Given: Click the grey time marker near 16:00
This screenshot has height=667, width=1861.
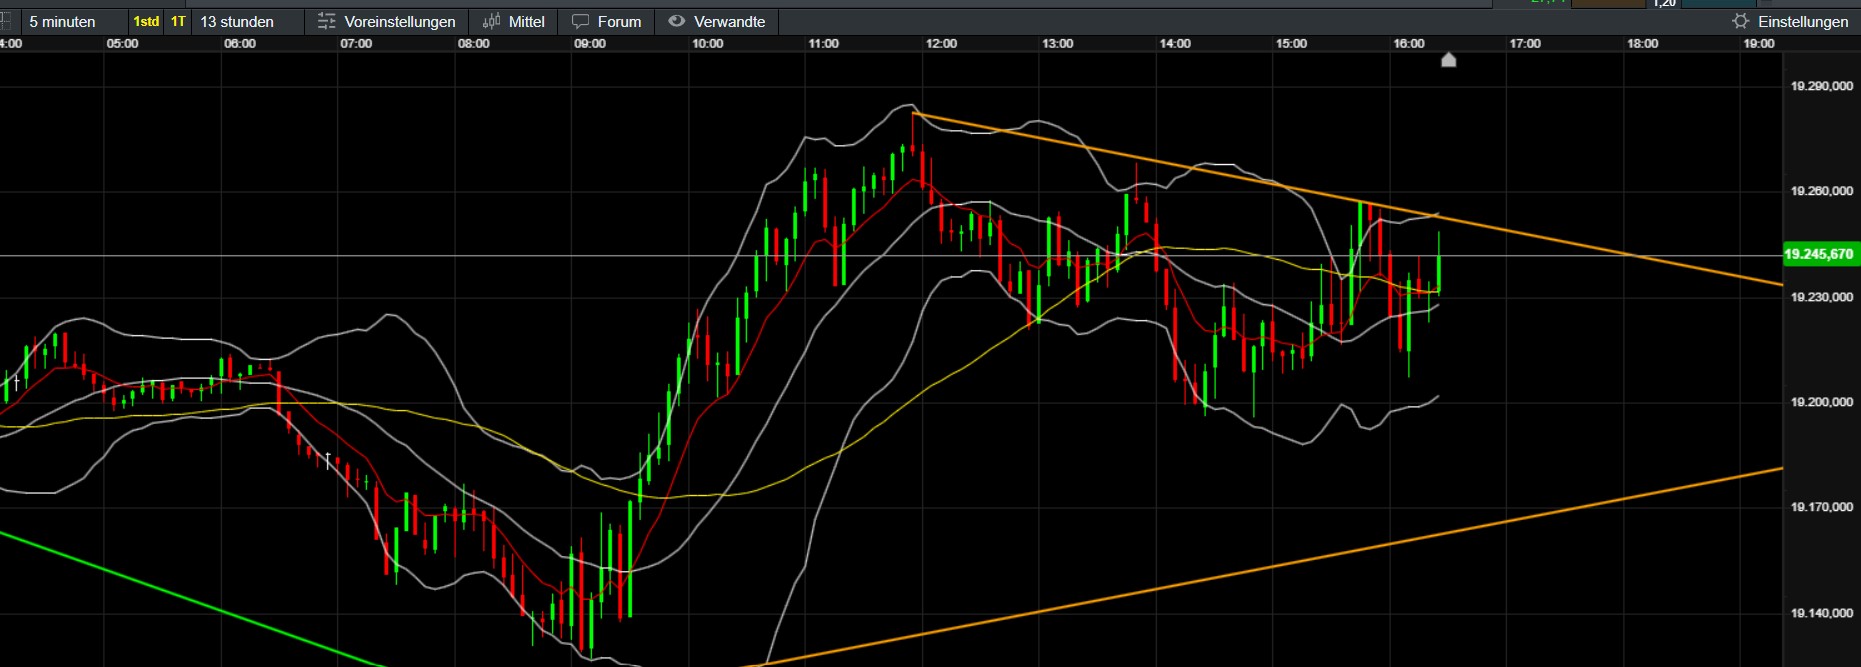Looking at the screenshot, I should [x=1448, y=60].
